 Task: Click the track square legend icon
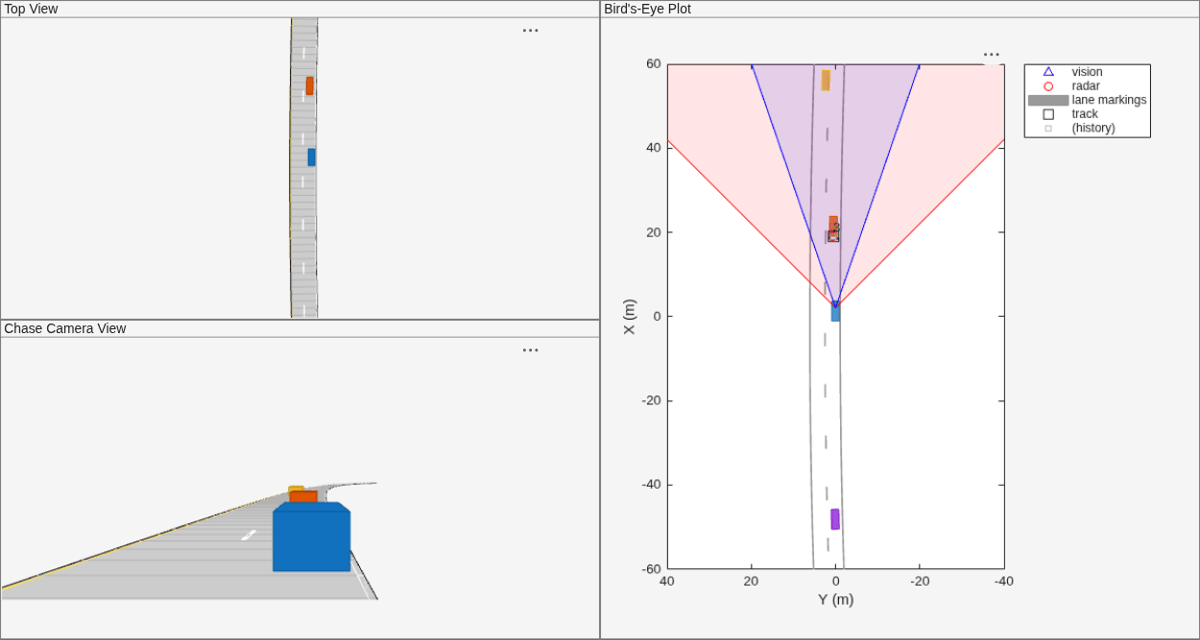[1048, 114]
